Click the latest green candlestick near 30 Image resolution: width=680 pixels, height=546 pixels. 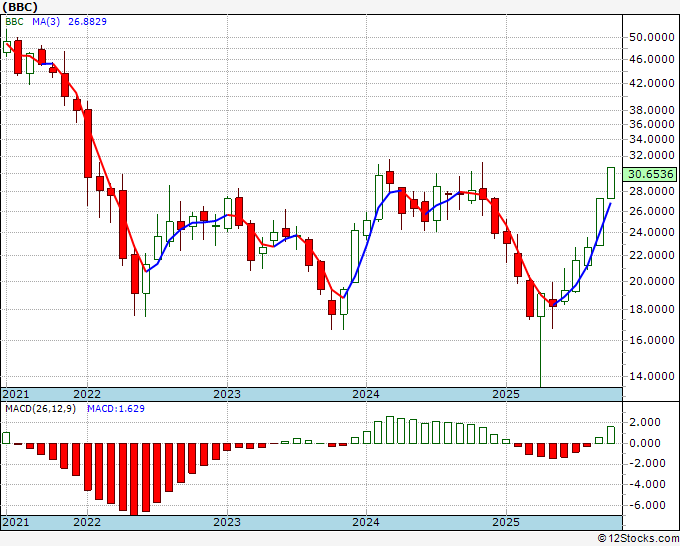pyautogui.click(x=611, y=183)
